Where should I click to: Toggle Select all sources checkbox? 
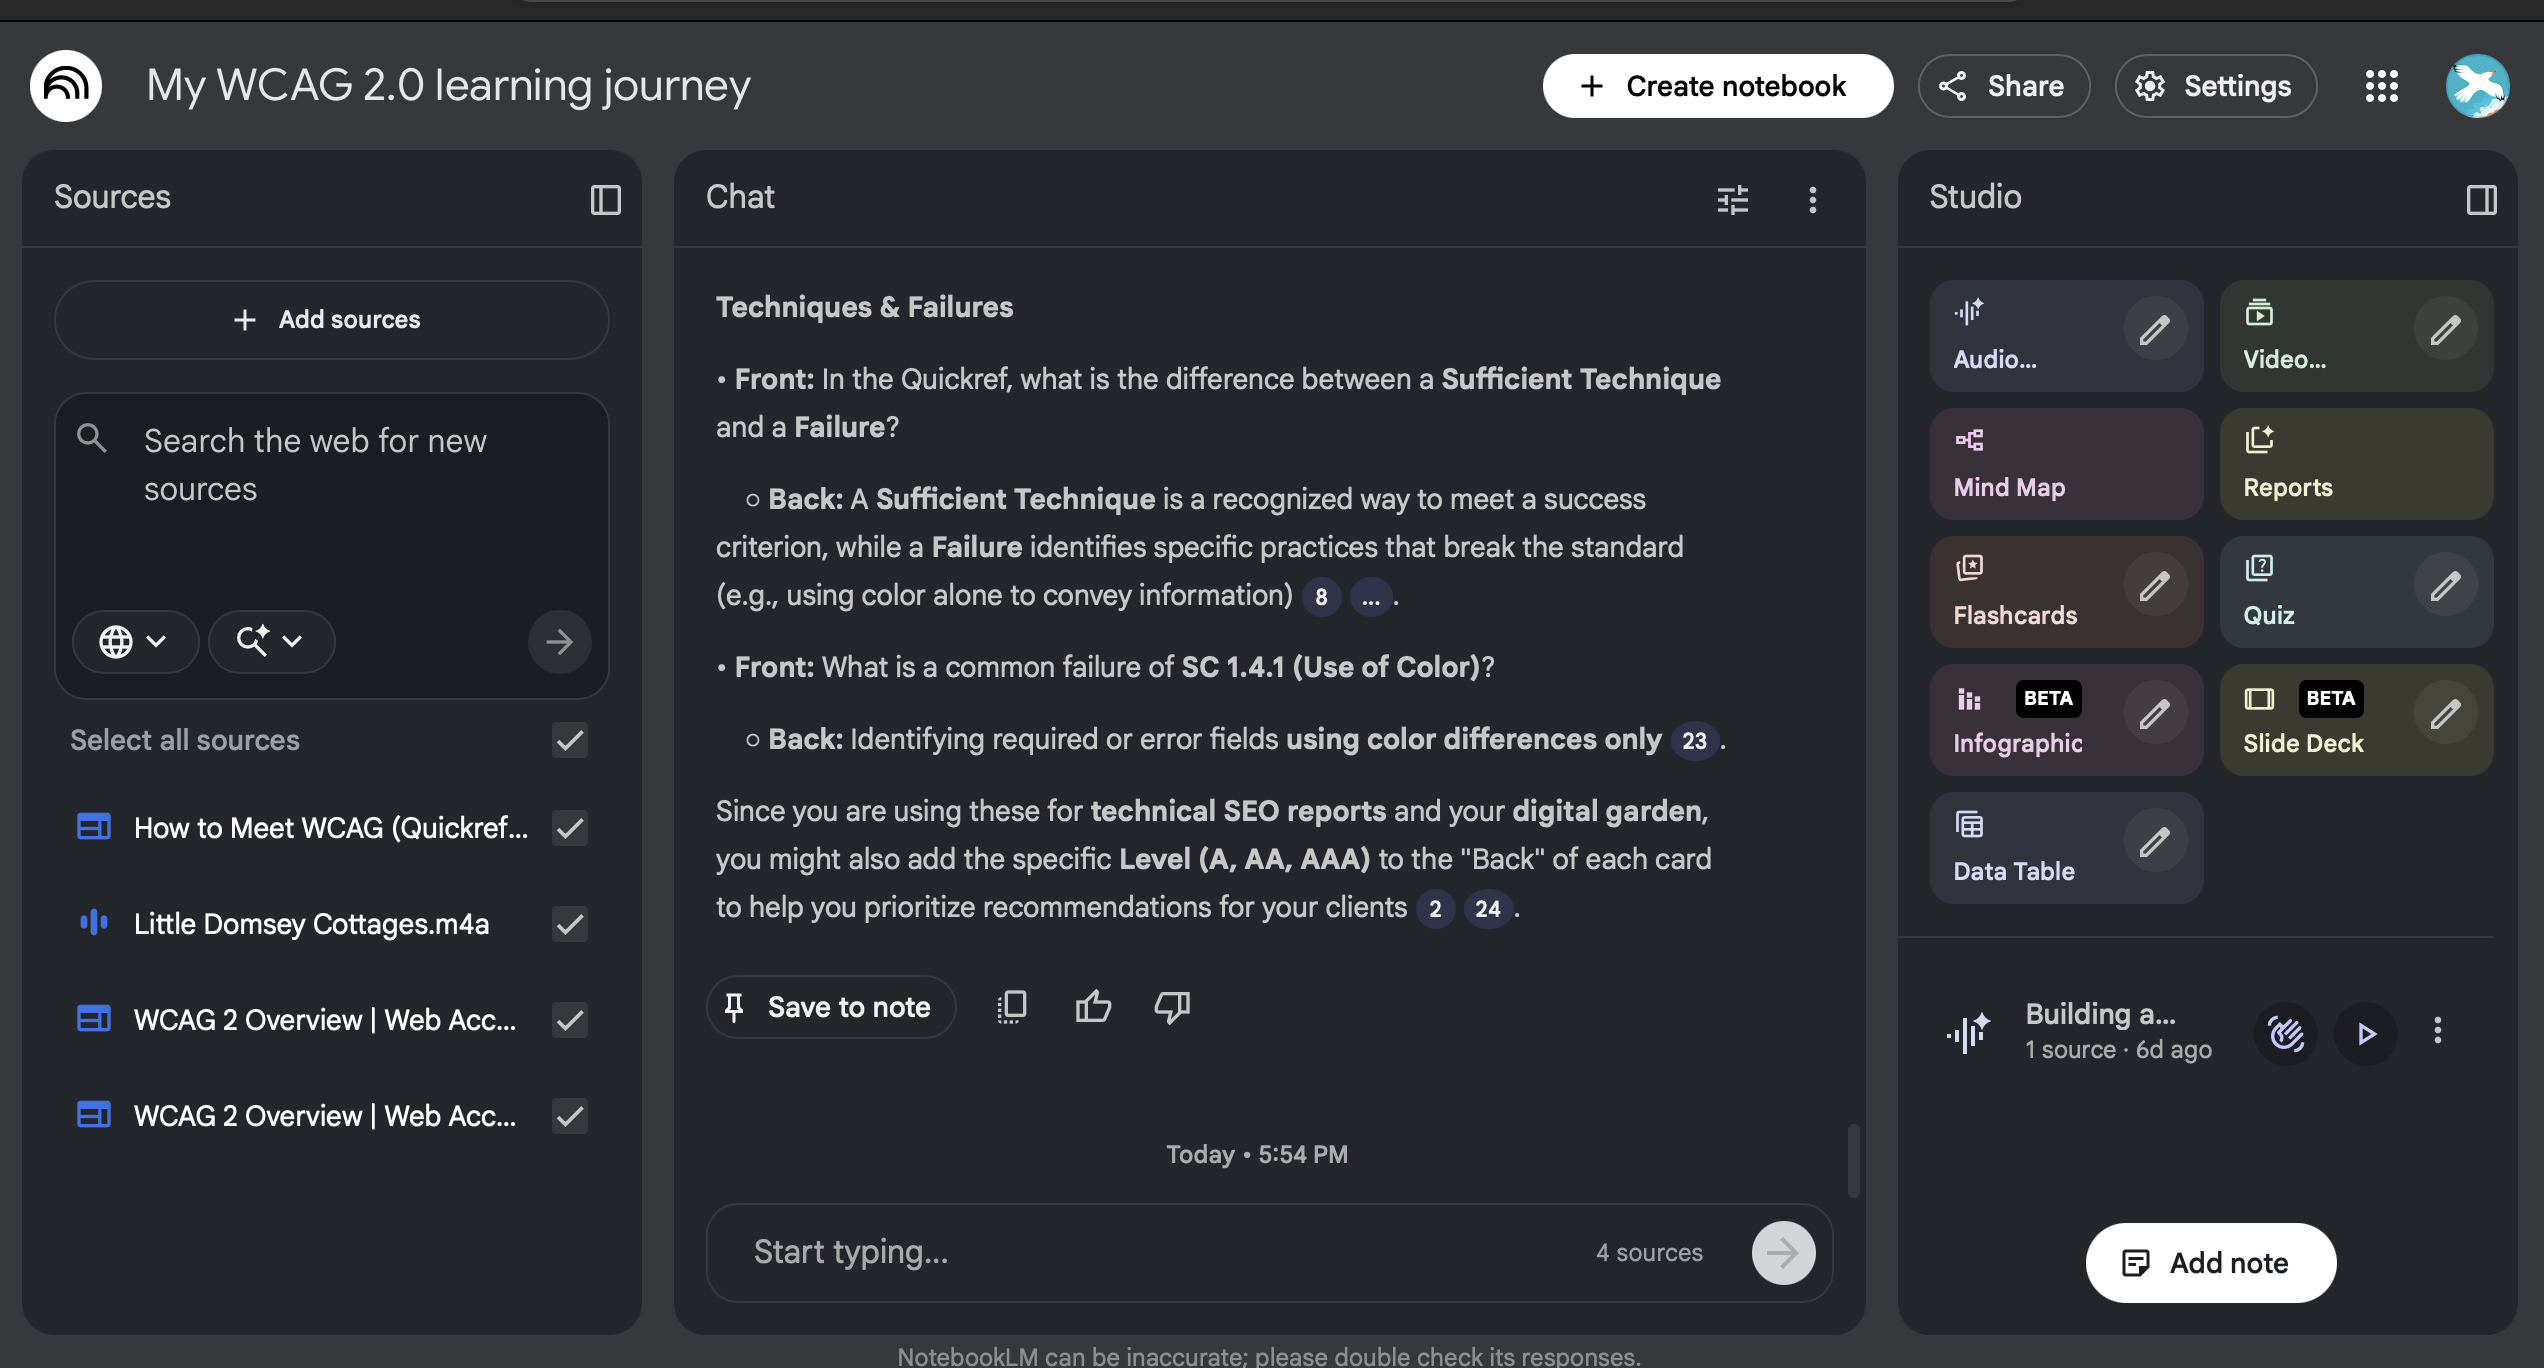568,740
